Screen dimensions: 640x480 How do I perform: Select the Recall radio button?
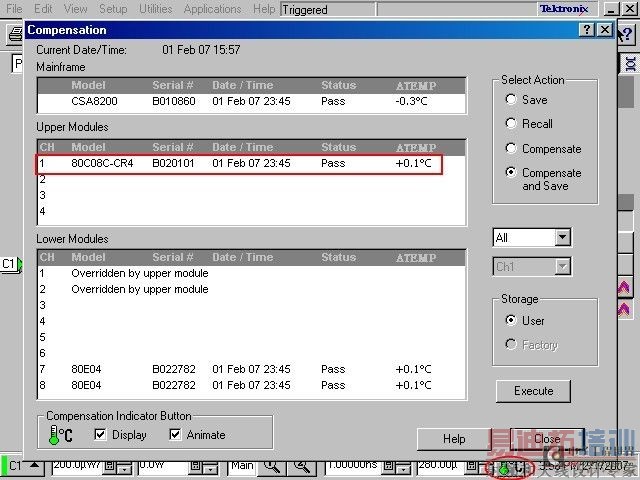(511, 123)
